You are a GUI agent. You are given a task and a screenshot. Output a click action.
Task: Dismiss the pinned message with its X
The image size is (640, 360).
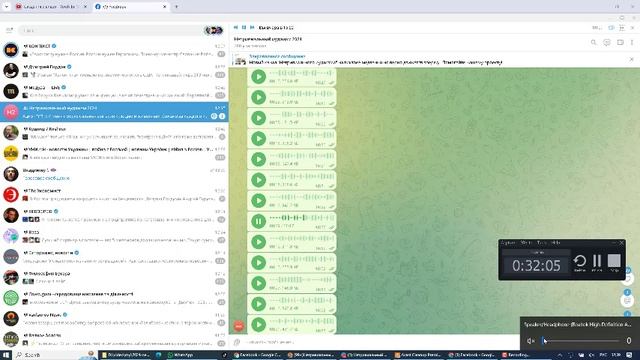(631, 60)
